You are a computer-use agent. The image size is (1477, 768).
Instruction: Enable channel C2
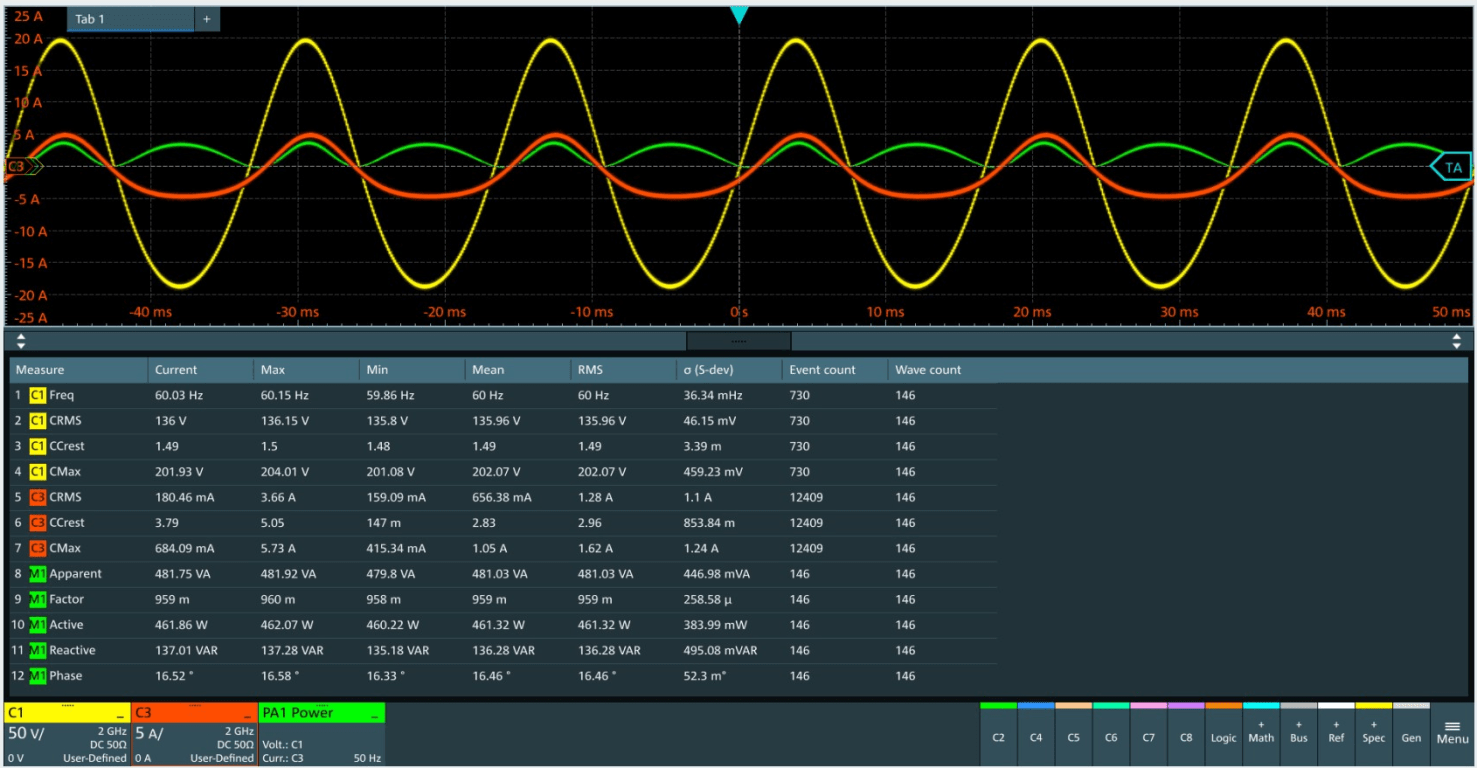[x=998, y=733]
